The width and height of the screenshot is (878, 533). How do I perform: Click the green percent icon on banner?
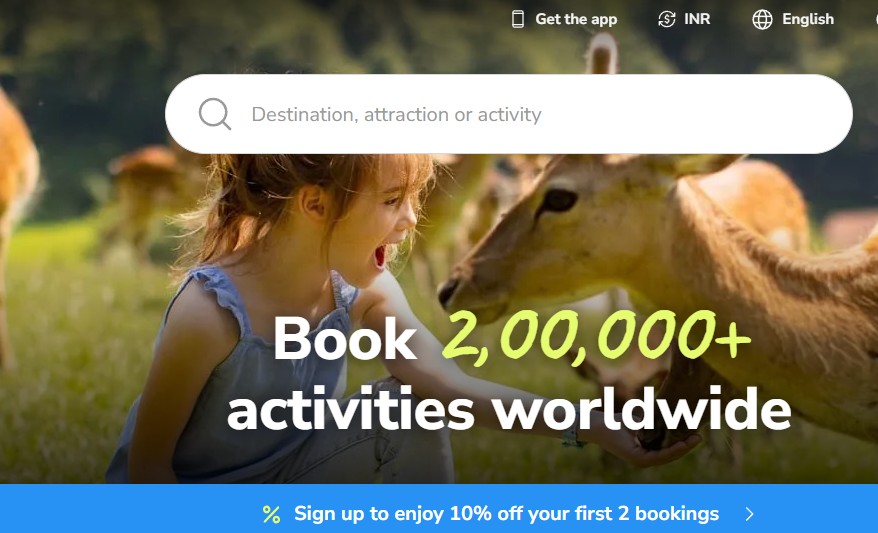tap(272, 514)
